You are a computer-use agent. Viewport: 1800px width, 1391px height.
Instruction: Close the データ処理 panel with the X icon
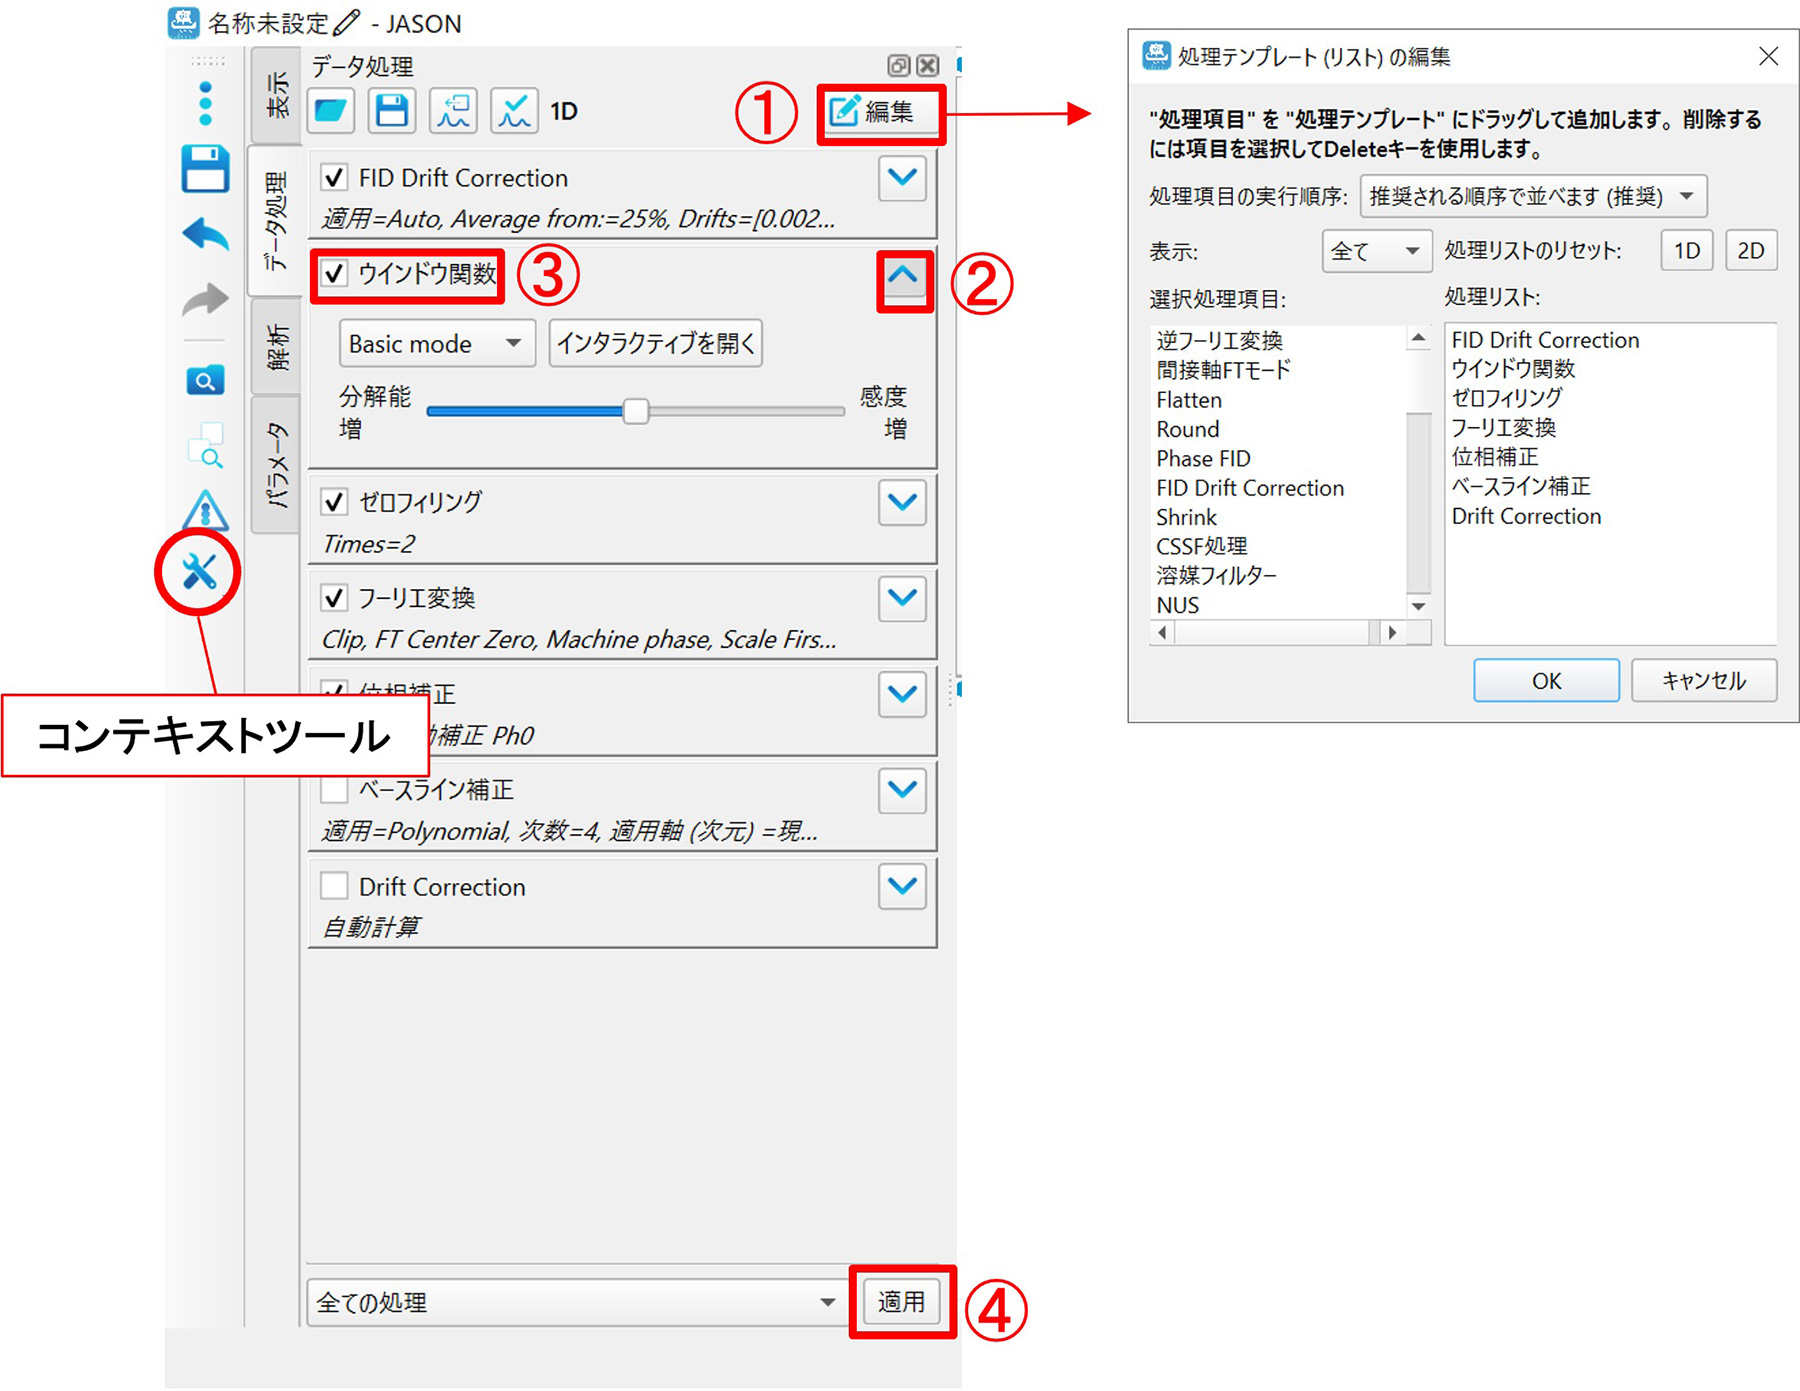[928, 66]
